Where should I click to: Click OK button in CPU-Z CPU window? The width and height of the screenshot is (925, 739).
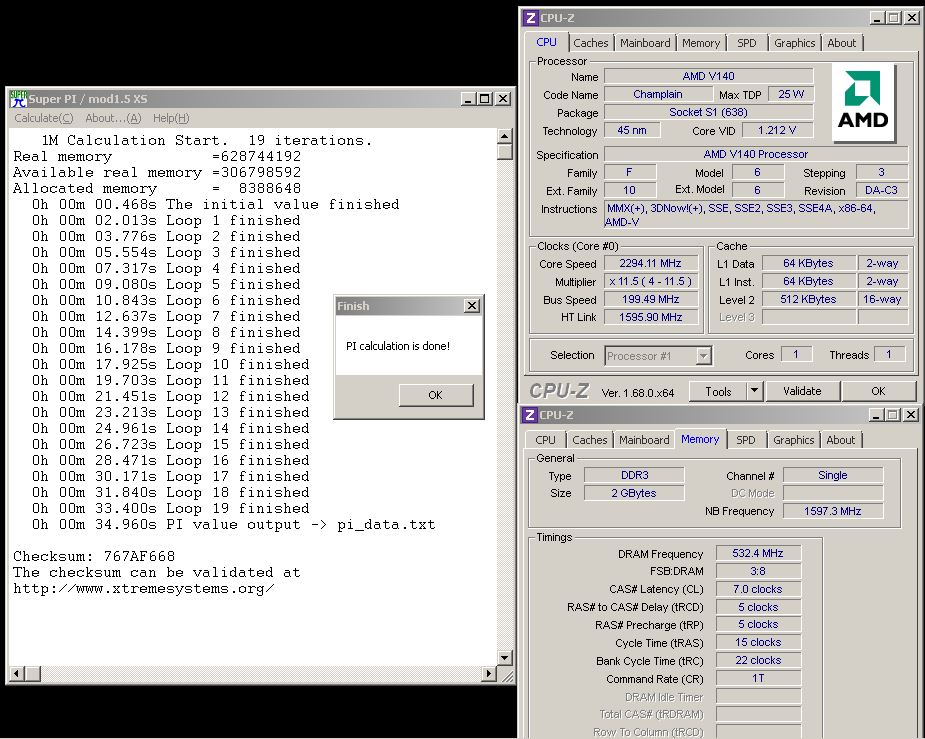coord(878,391)
